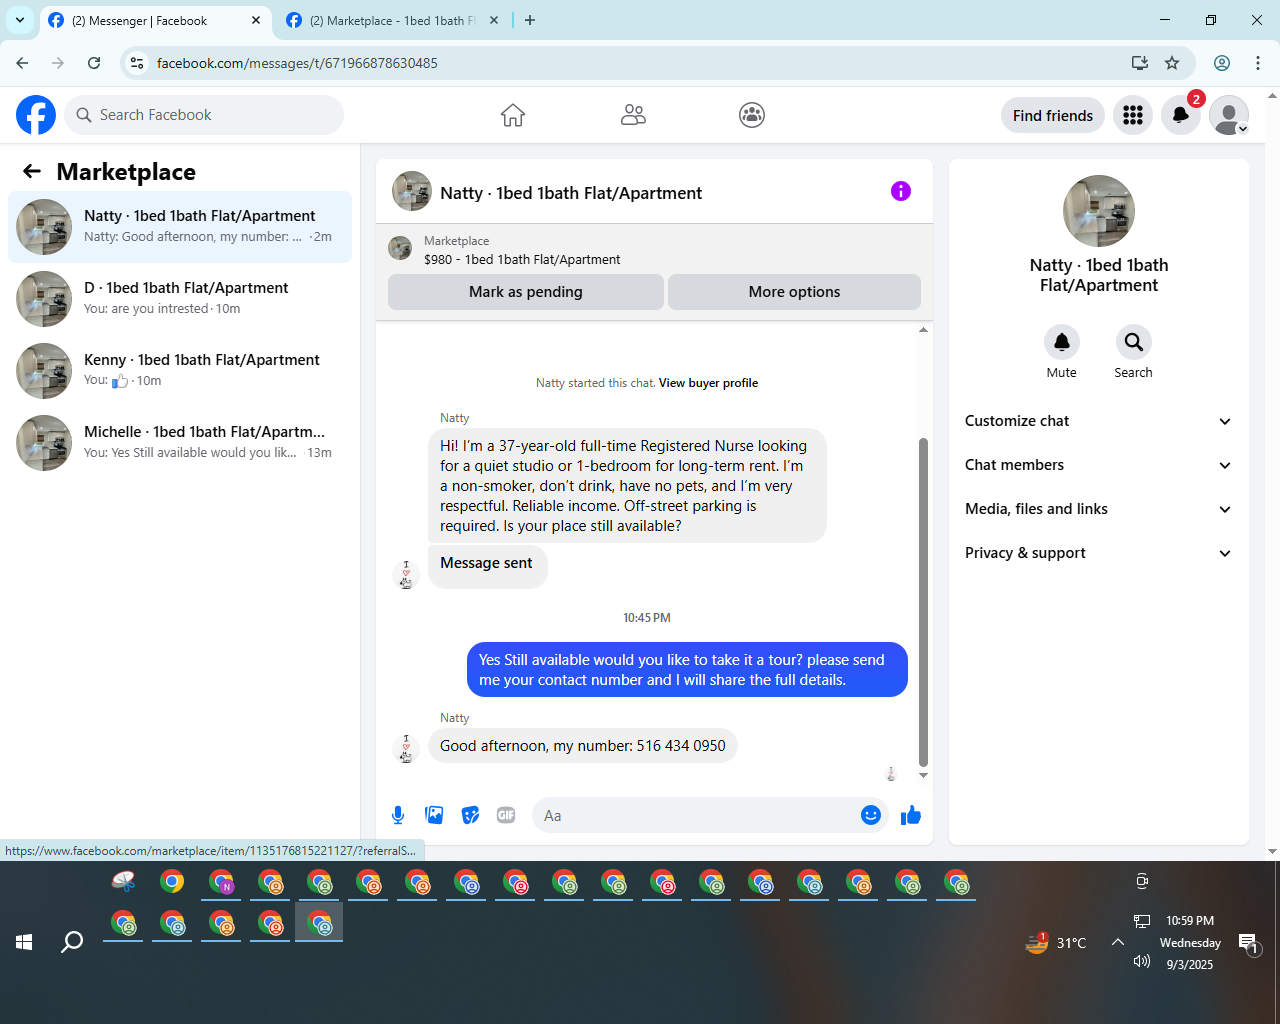The width and height of the screenshot is (1280, 1024).
Task: Open Windows Start menu
Action: point(24,942)
